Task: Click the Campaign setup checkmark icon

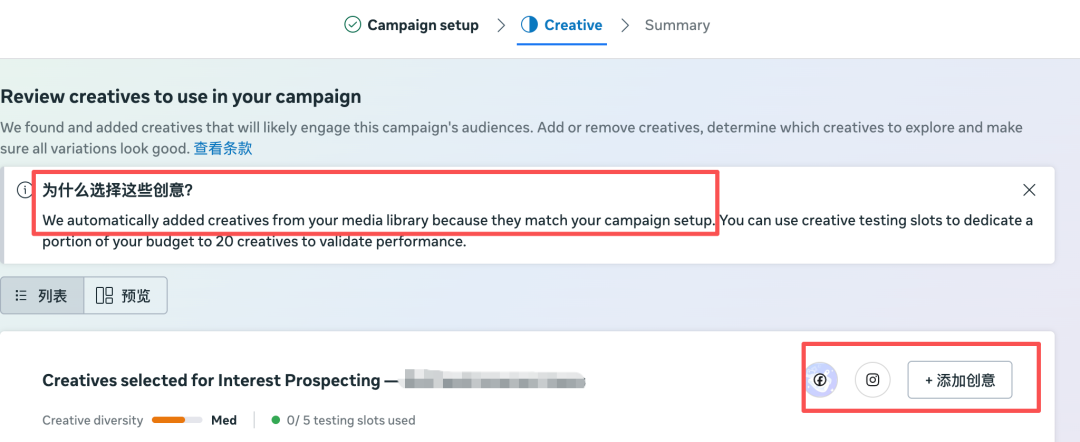Action: [352, 25]
